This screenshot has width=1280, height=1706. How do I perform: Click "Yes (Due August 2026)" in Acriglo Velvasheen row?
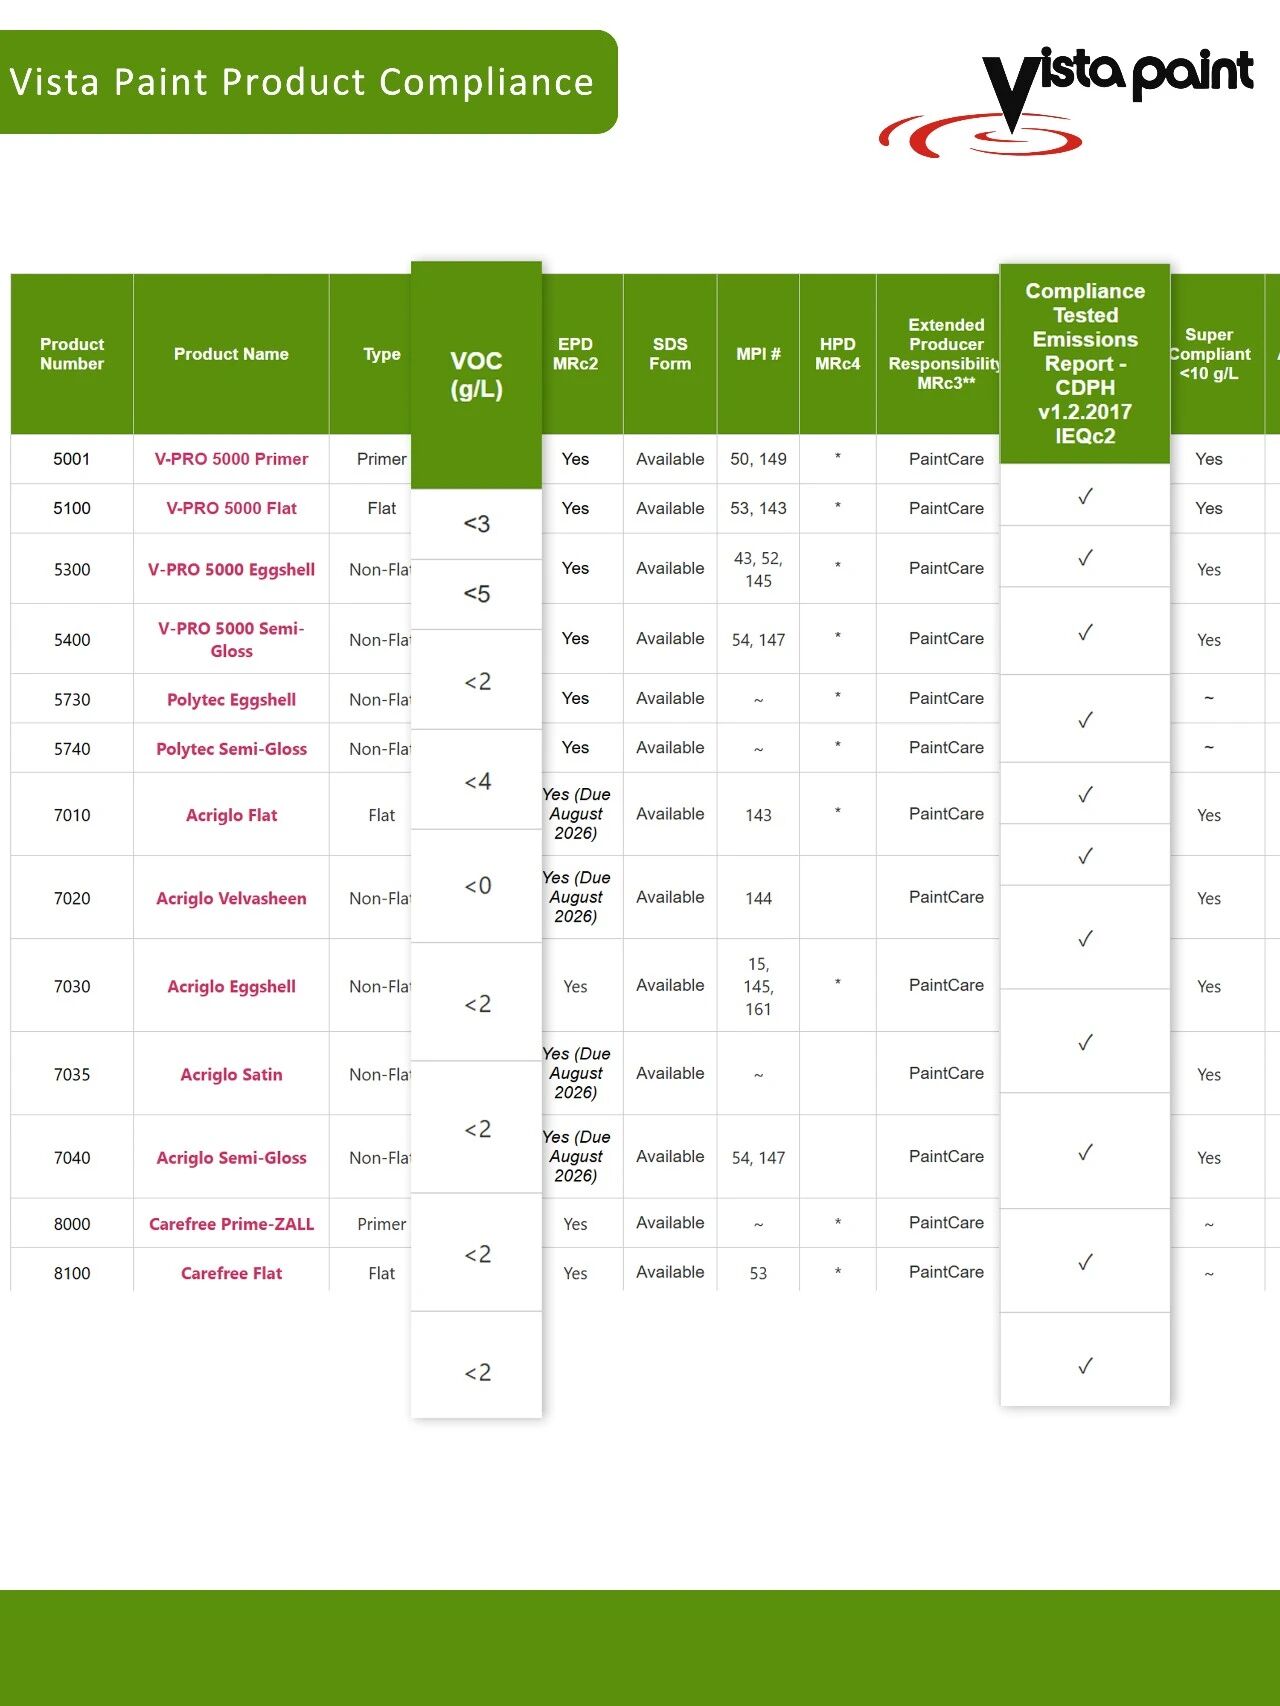click(x=577, y=897)
